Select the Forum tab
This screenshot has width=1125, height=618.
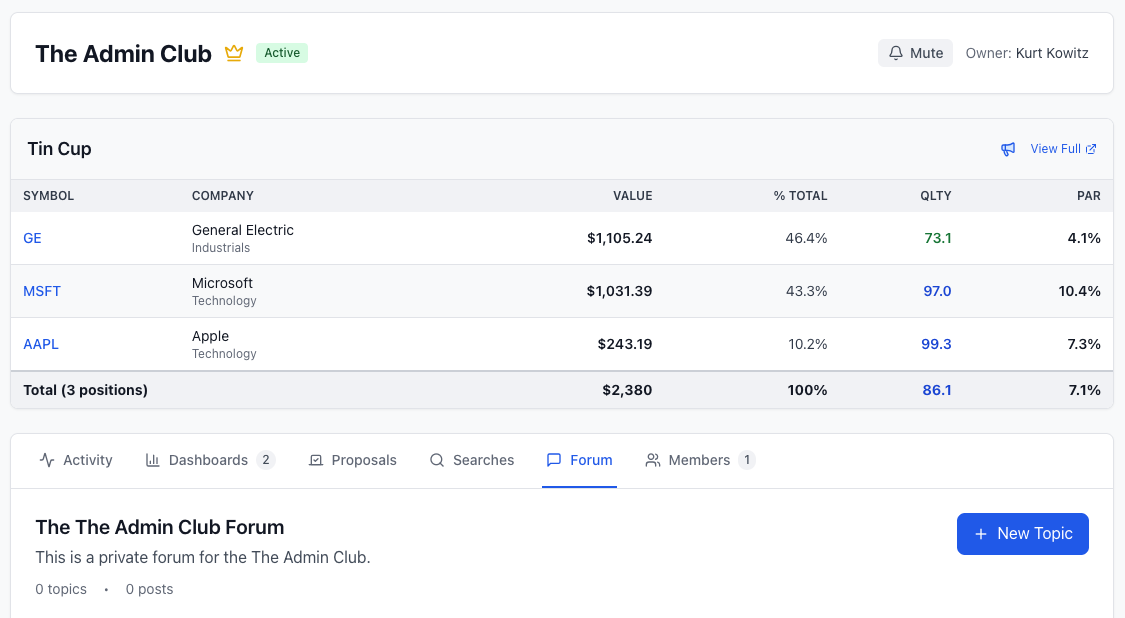[580, 460]
